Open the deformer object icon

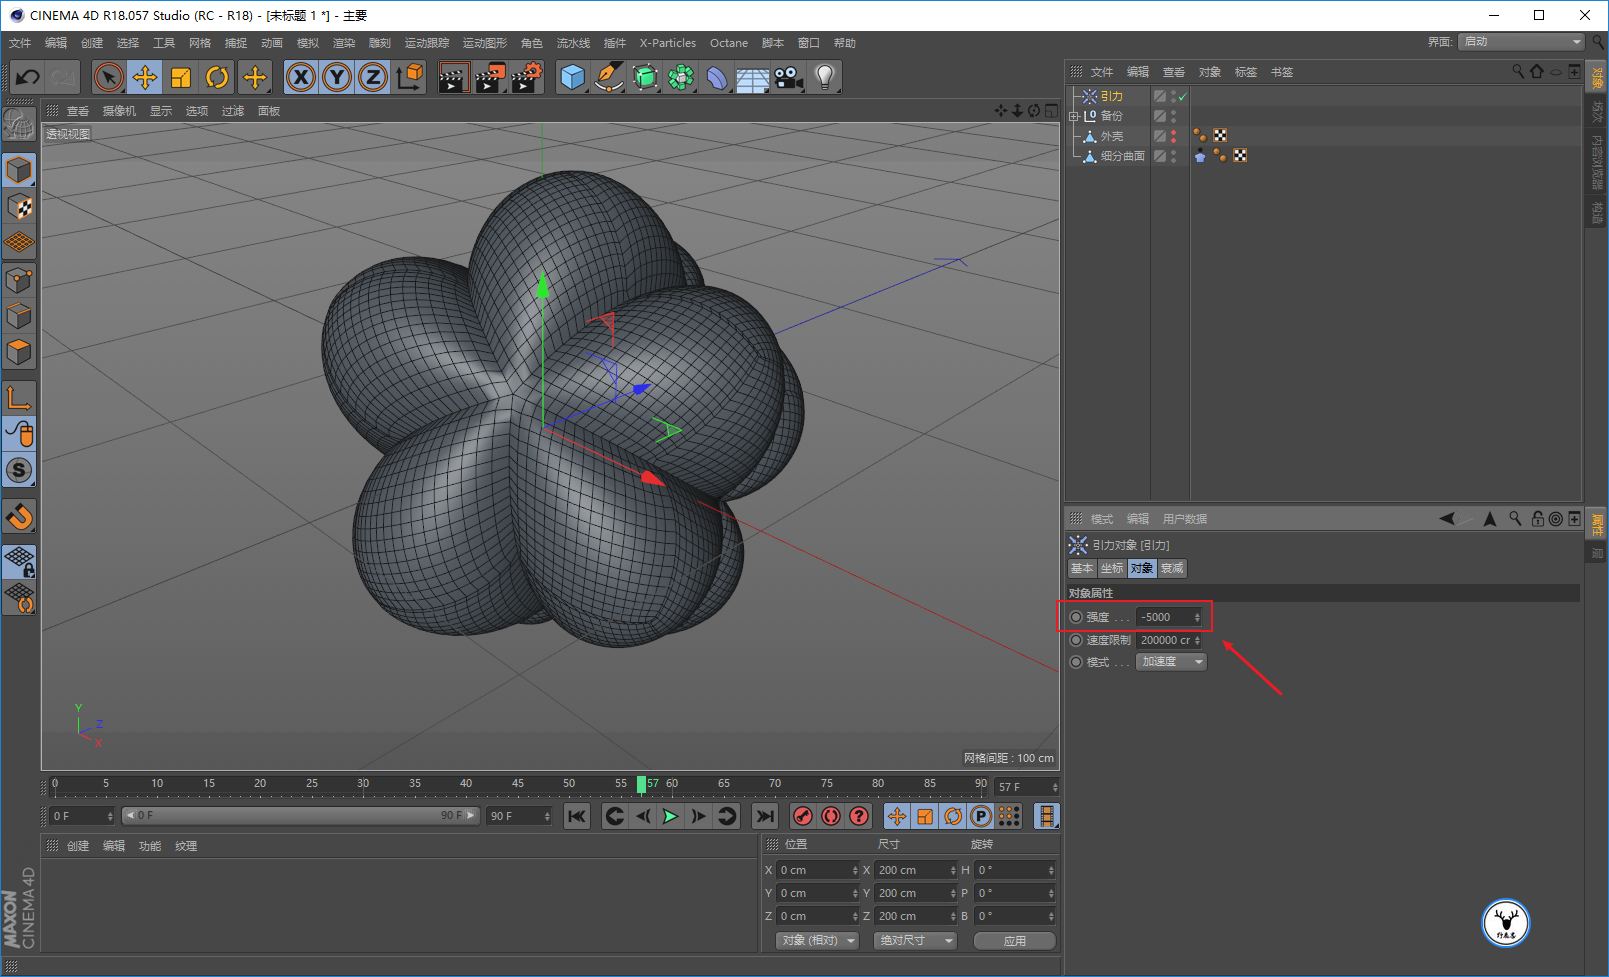click(717, 77)
